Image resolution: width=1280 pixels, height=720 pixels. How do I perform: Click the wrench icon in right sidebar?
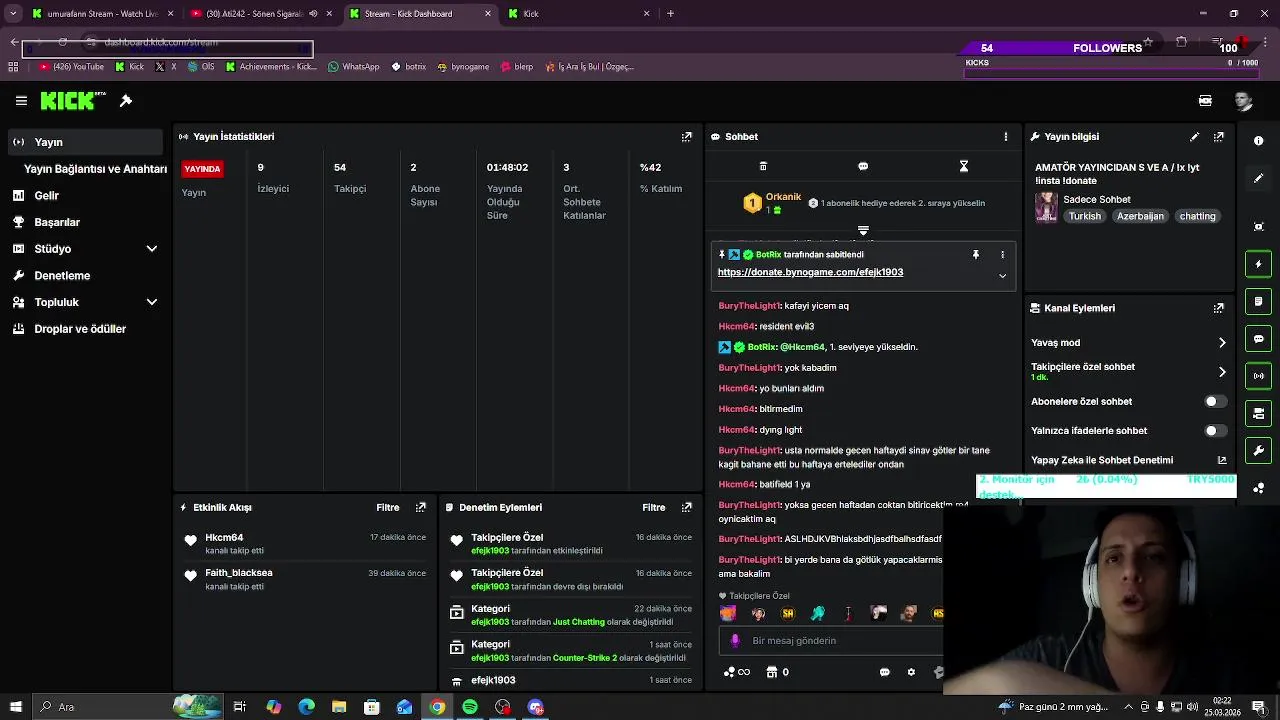1259,450
